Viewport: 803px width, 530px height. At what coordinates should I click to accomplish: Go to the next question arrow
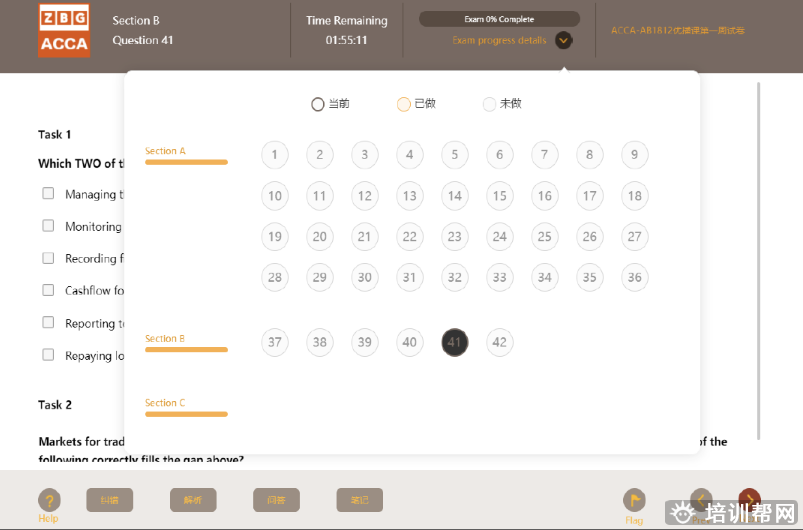pos(749,499)
